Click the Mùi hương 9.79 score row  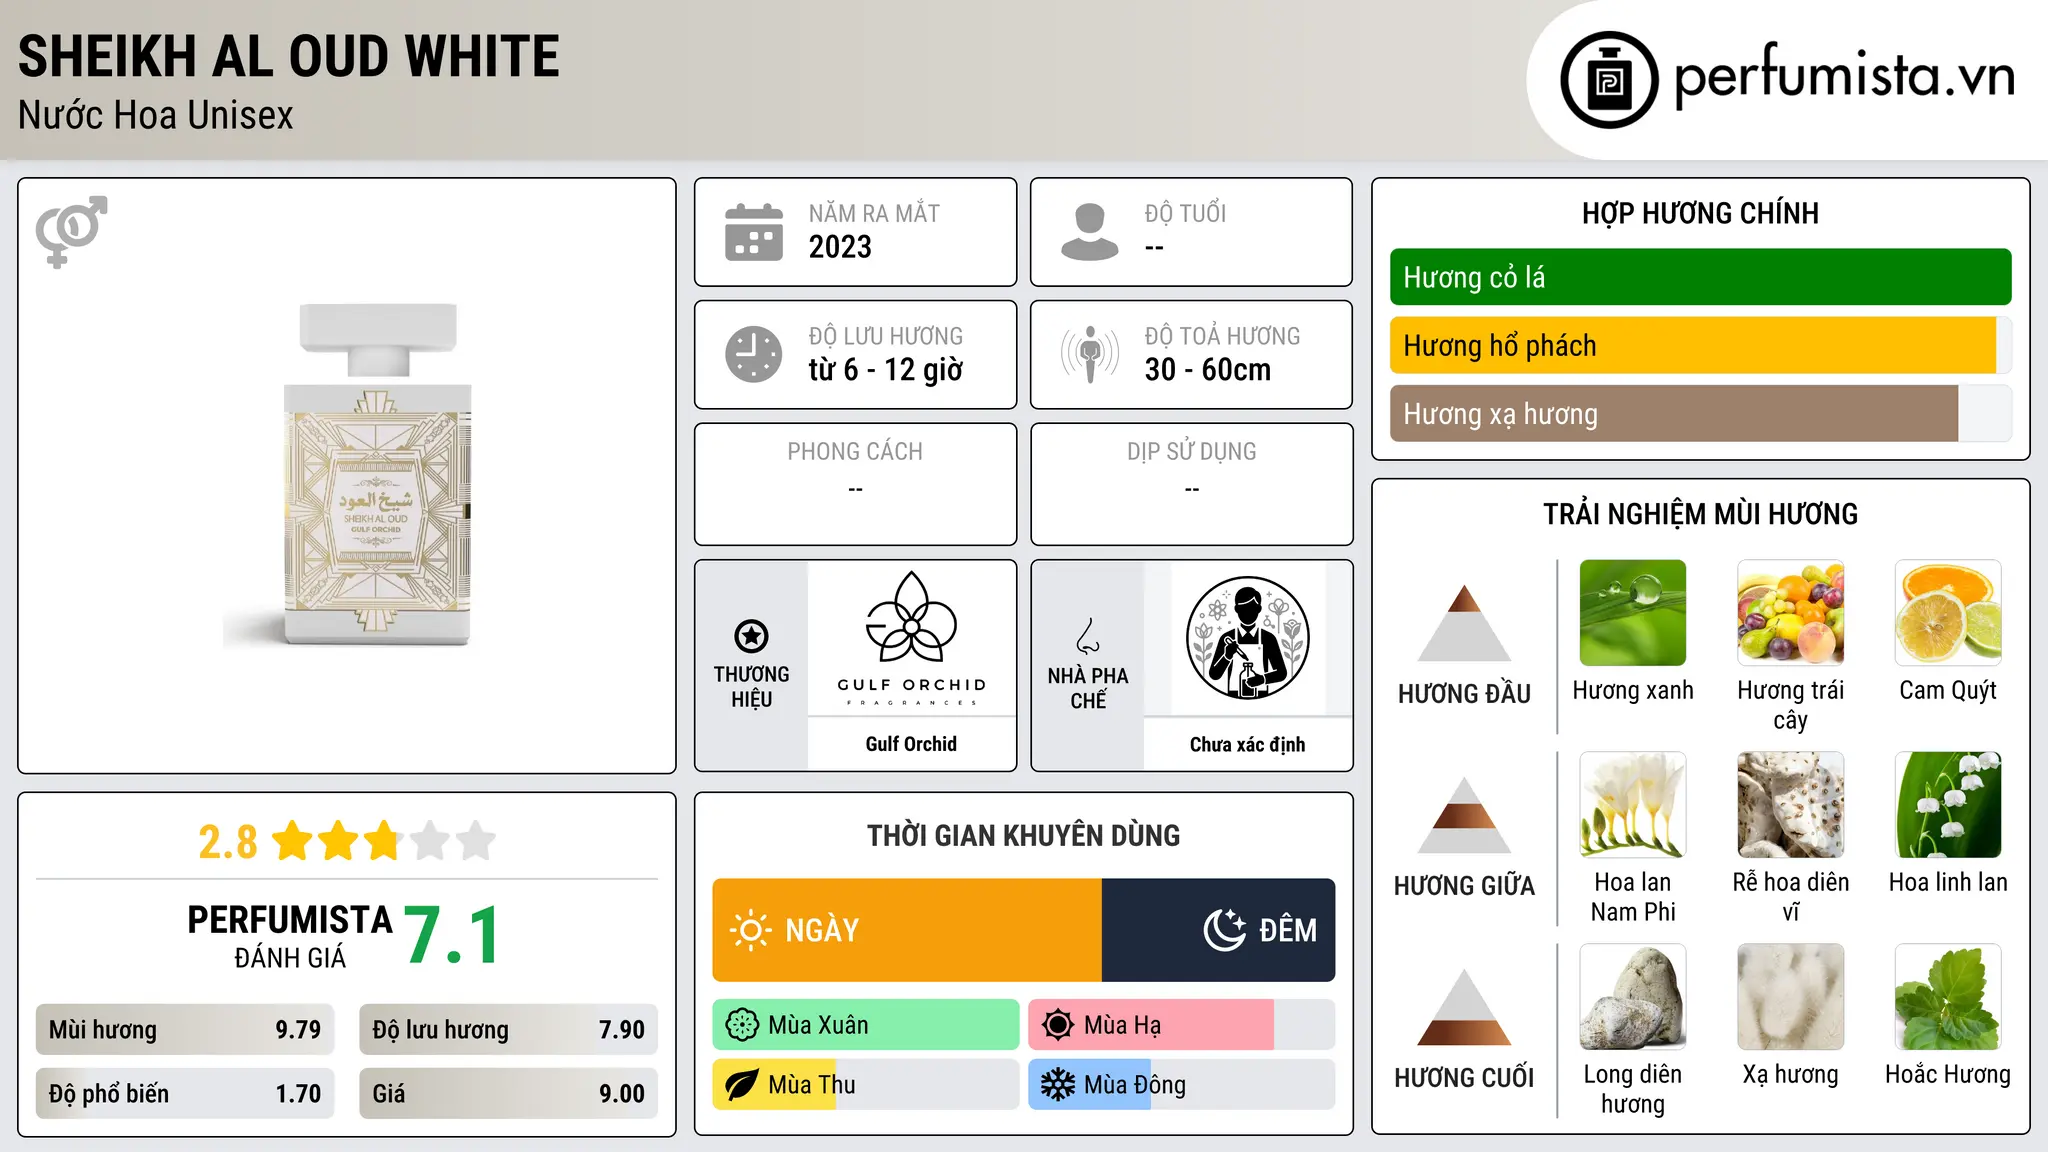click(185, 1030)
